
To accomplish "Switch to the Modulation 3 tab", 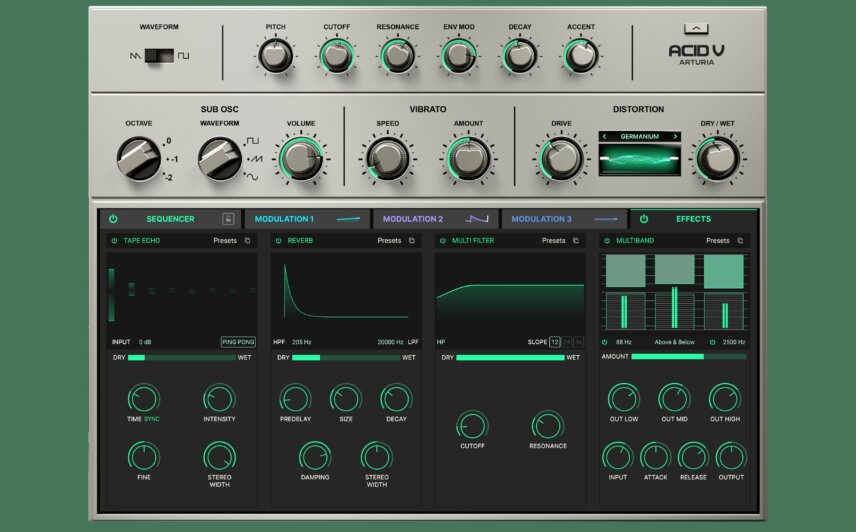I will tap(564, 219).
